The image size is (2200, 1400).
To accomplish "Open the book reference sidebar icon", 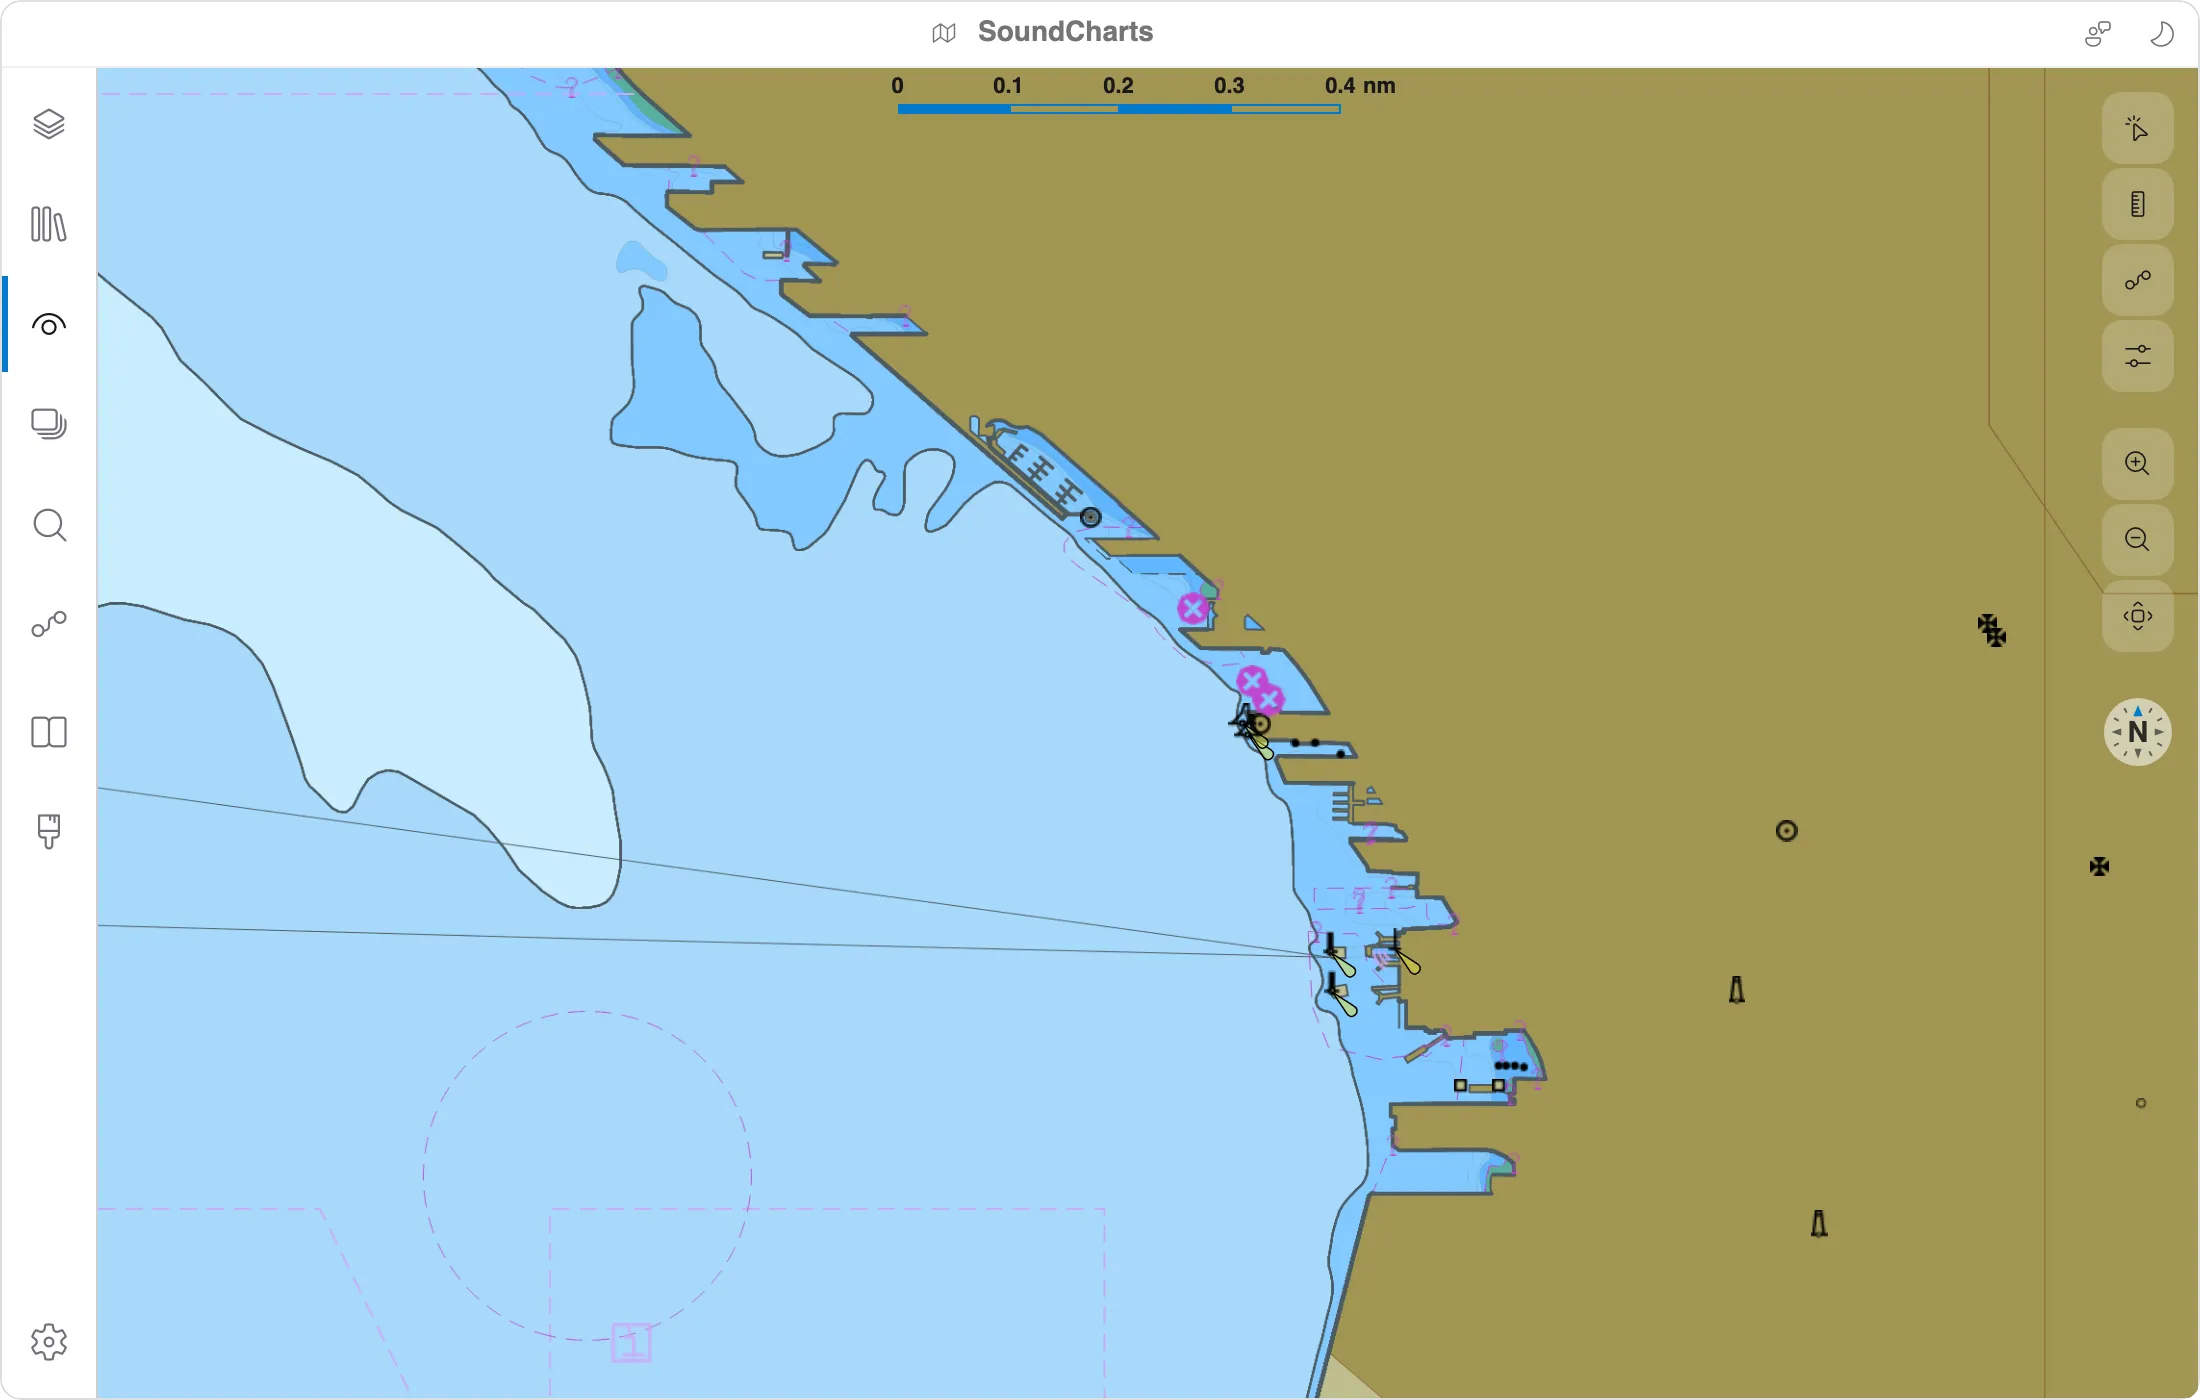I will click(x=48, y=732).
